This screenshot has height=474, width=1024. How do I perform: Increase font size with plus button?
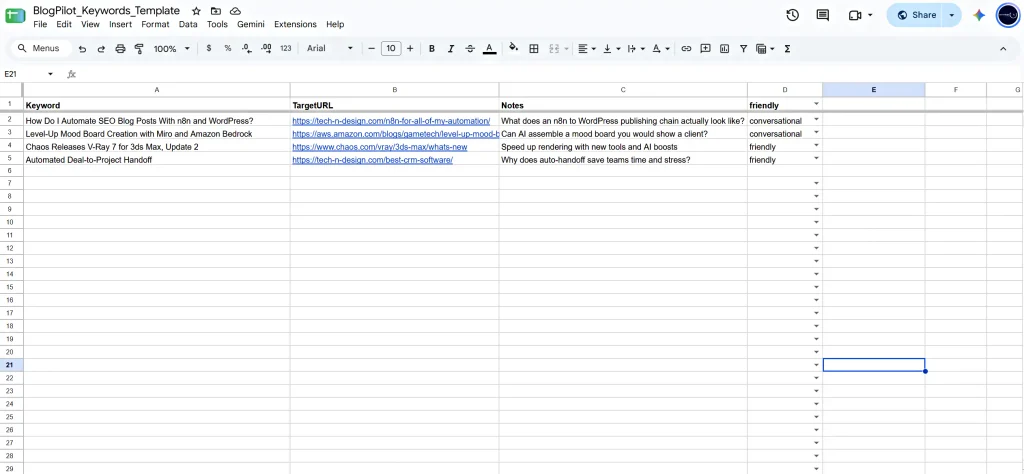(410, 48)
